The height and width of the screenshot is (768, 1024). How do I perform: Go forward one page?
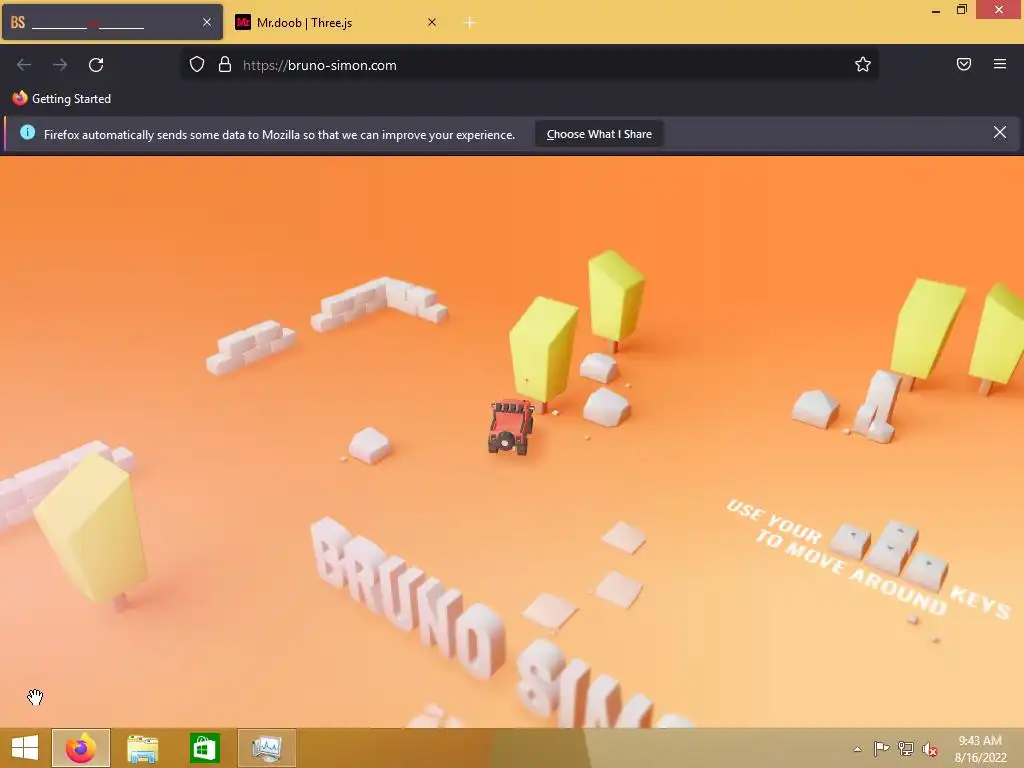[60, 65]
